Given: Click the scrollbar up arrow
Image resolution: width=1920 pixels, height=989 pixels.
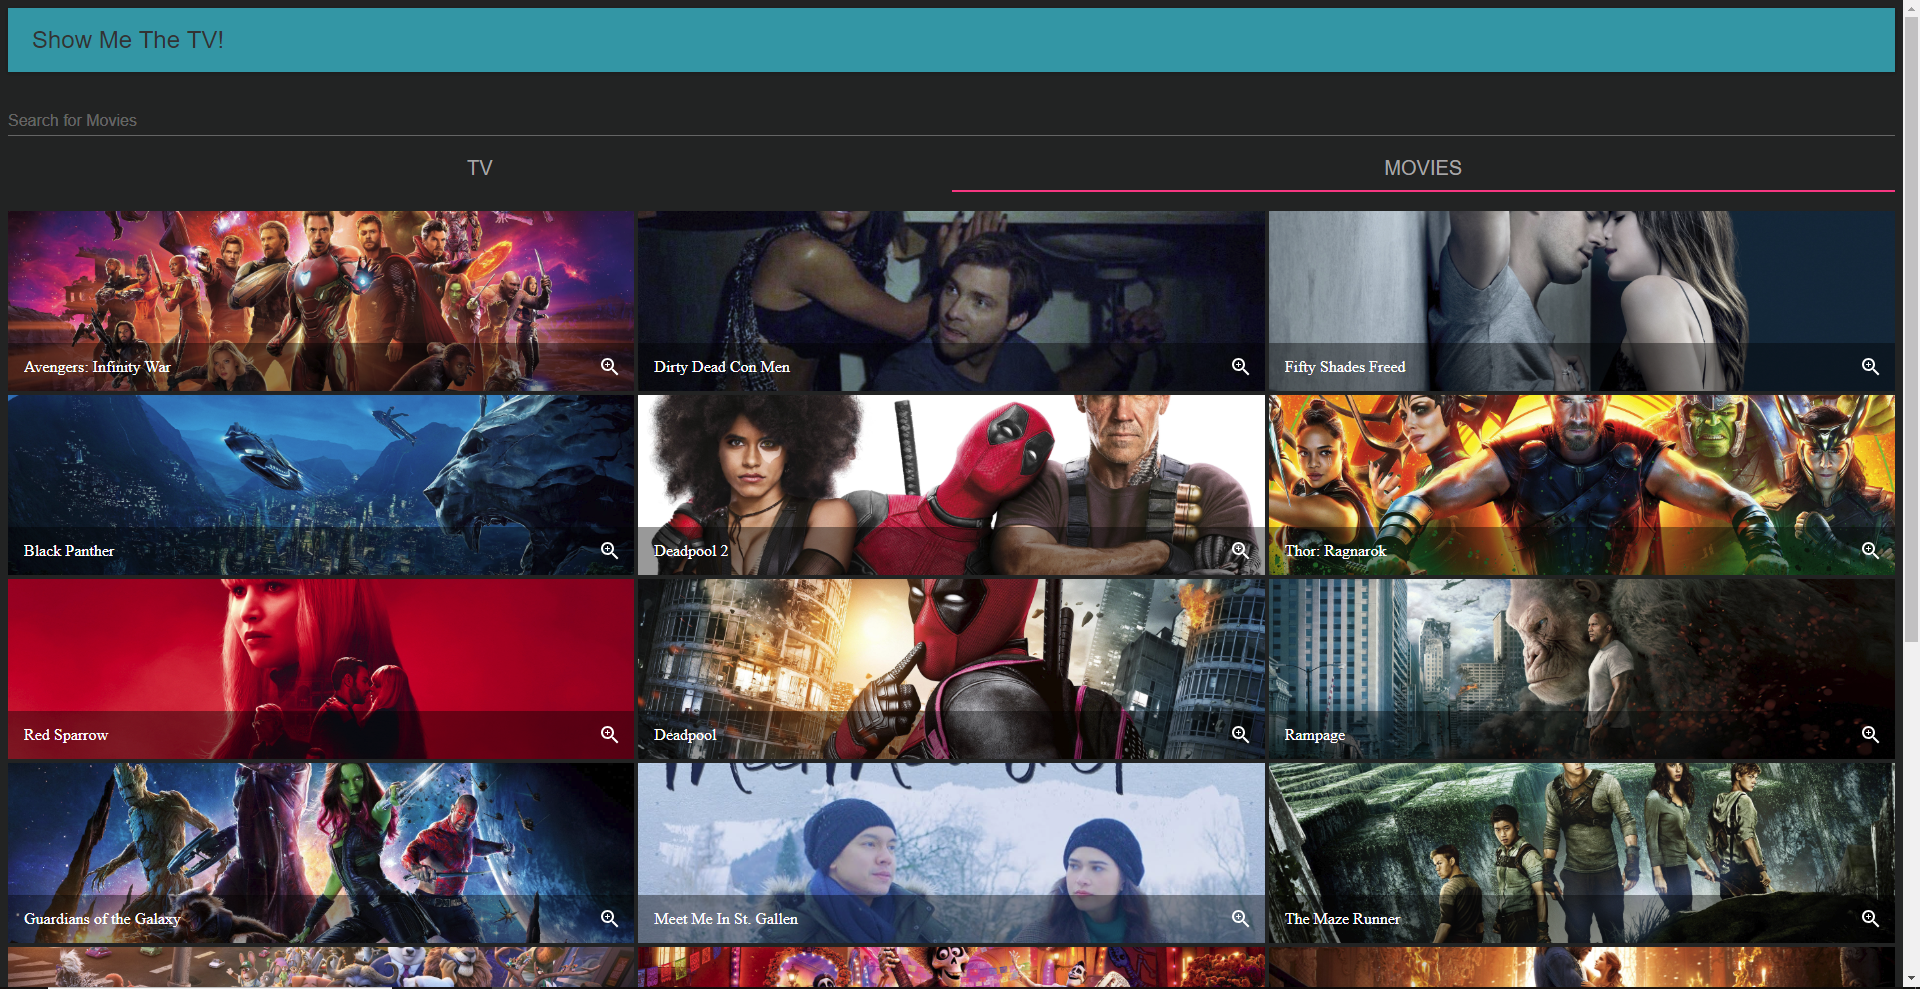Looking at the screenshot, I should click(1911, 8).
